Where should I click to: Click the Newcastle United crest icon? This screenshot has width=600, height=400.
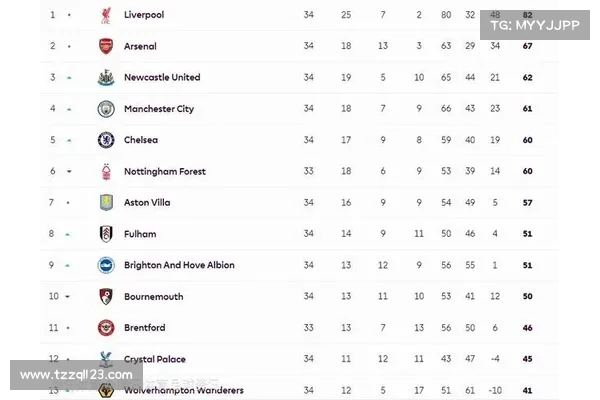pyautogui.click(x=106, y=77)
